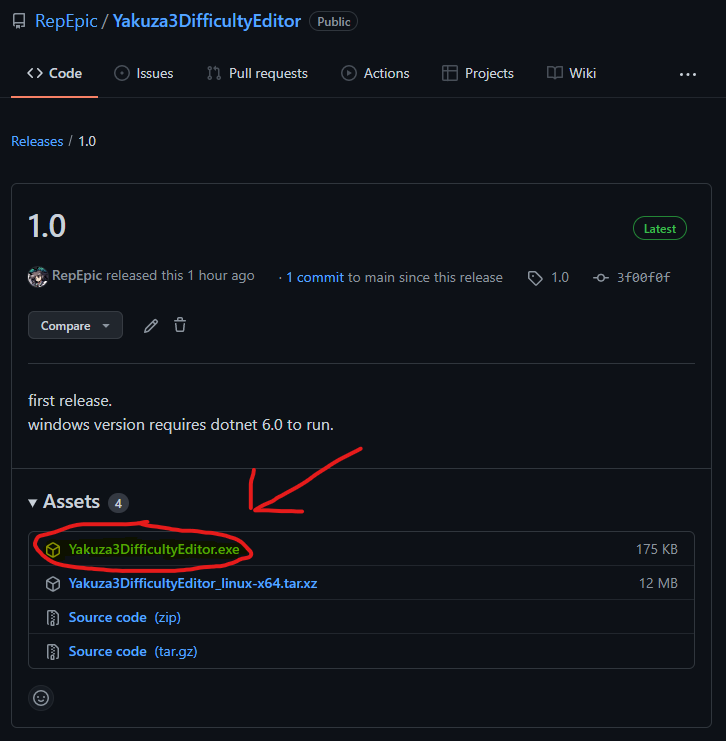The height and width of the screenshot is (741, 726).
Task: Click the file icon beside Source code (tar.gz)
Action: tap(53, 652)
